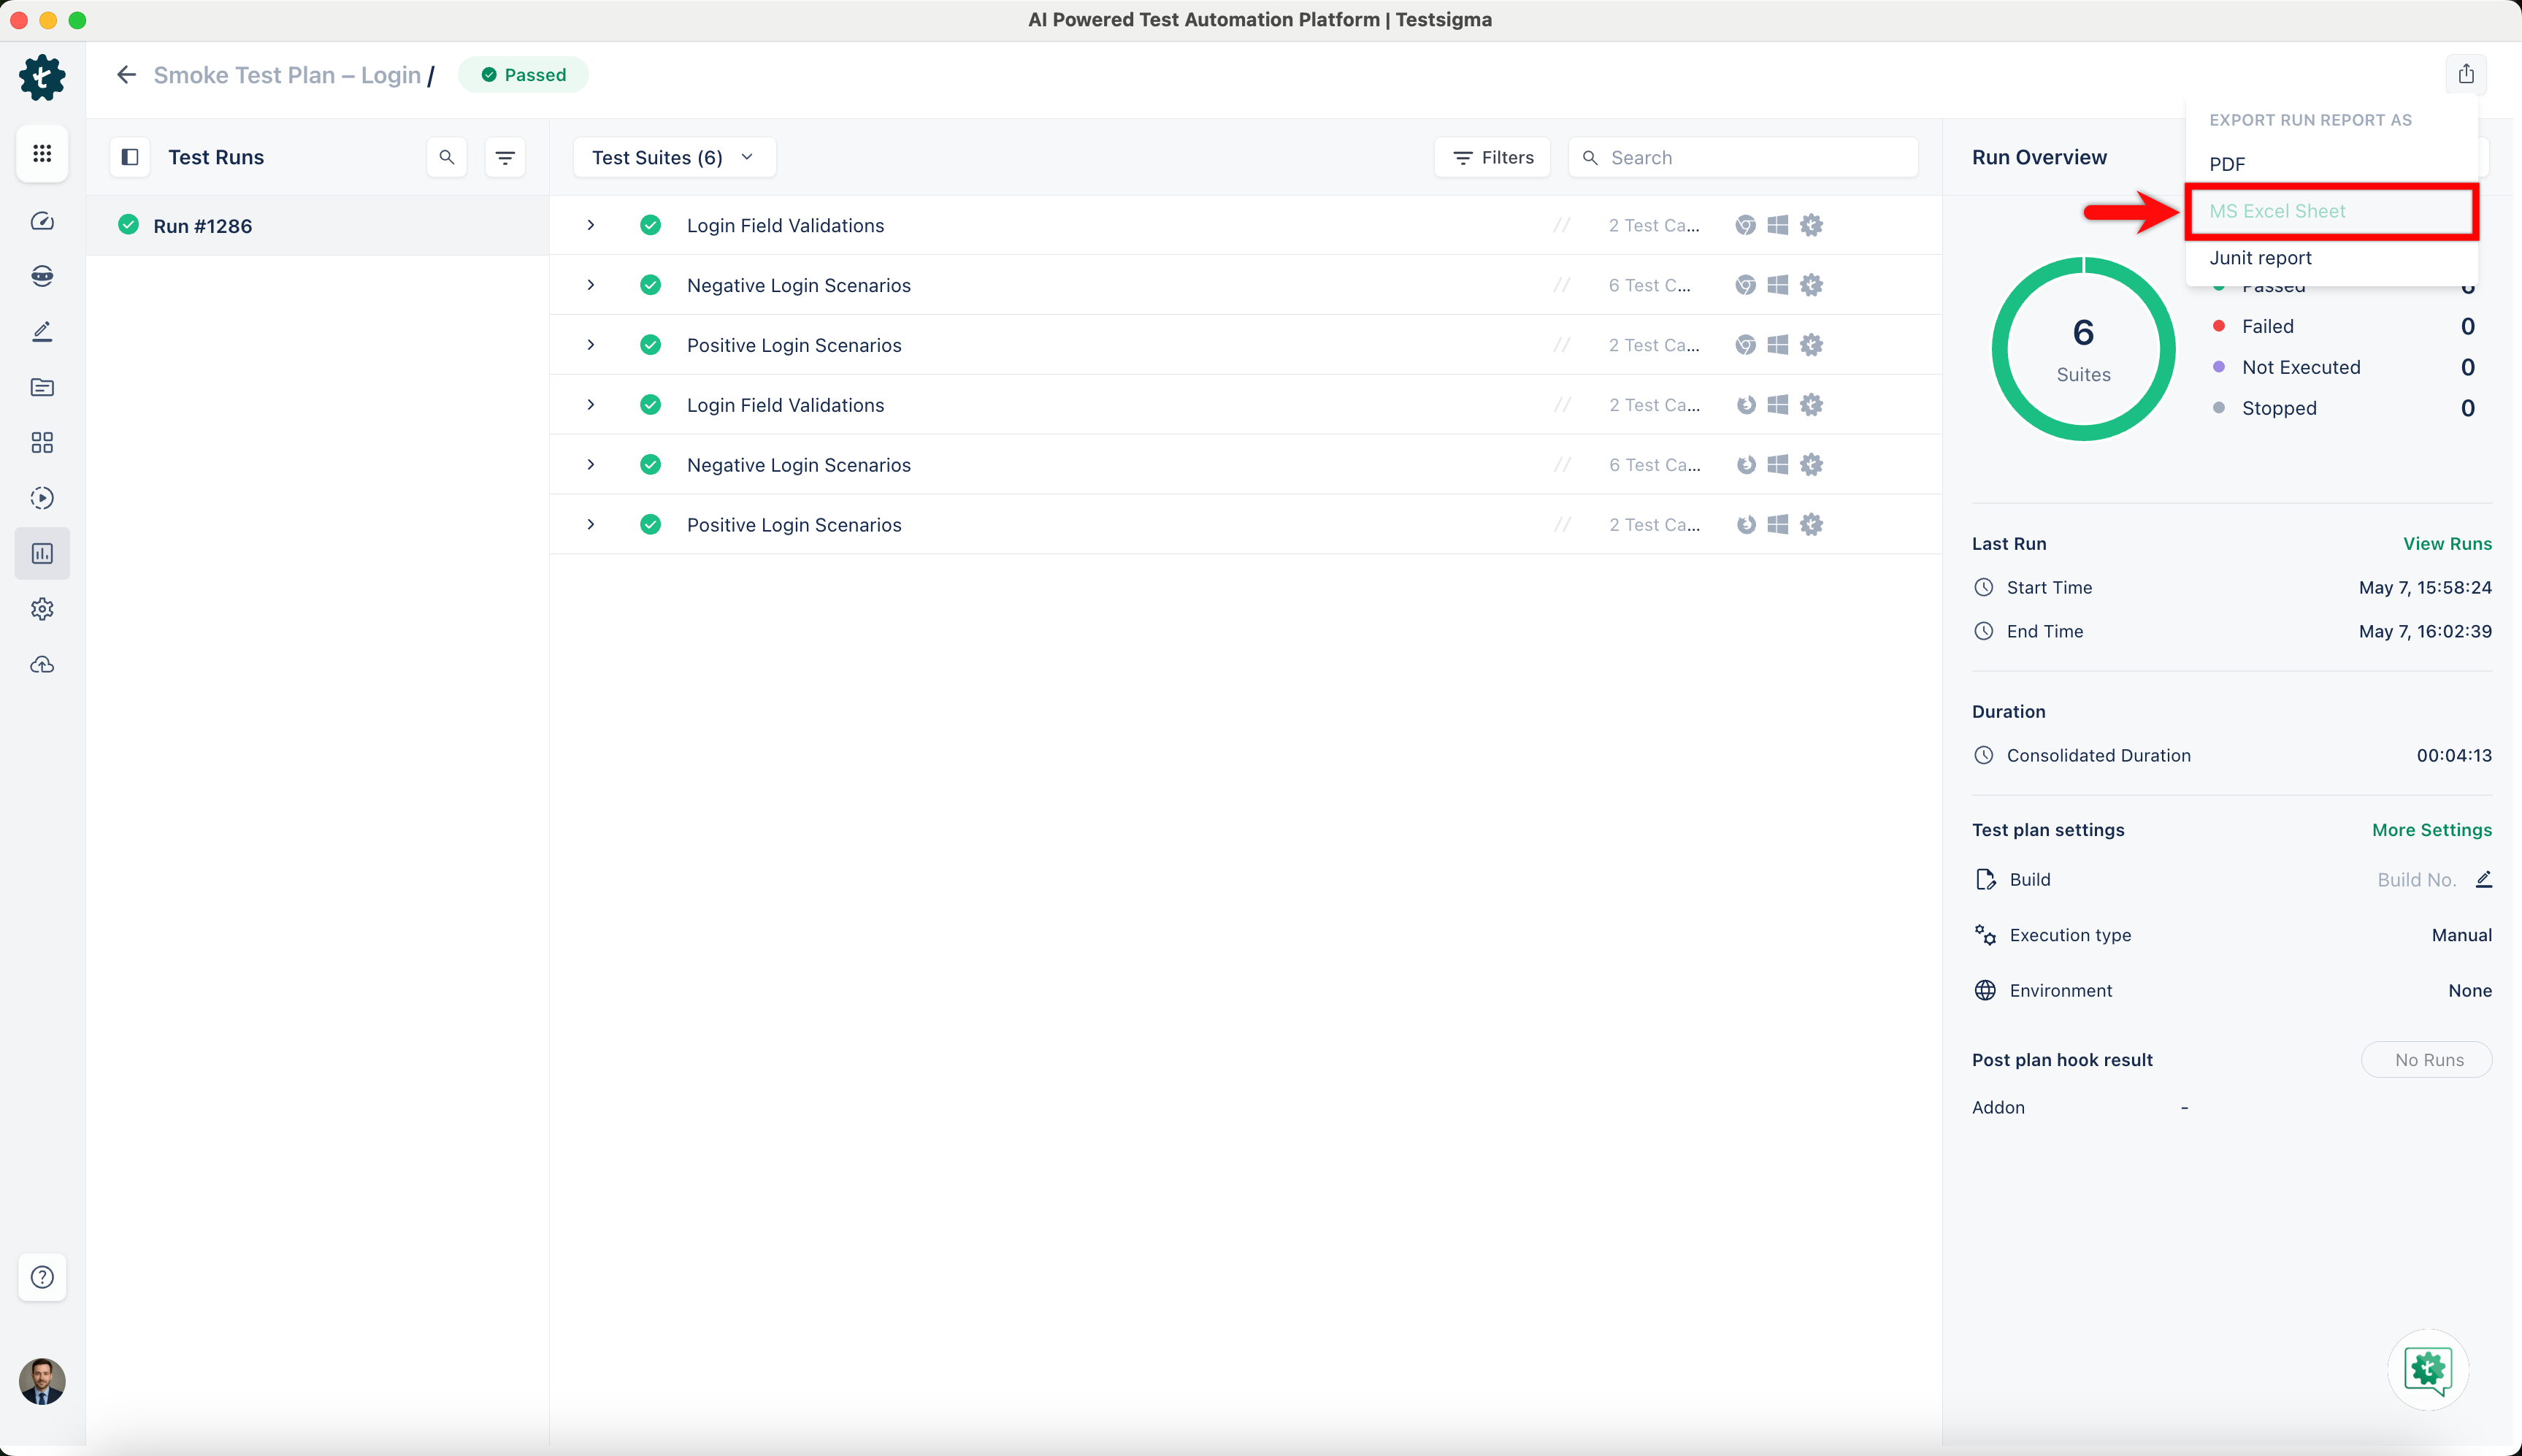2522x1456 pixels.
Task: Click the Consolidated Duration value 00:04:13
Action: tap(2454, 756)
